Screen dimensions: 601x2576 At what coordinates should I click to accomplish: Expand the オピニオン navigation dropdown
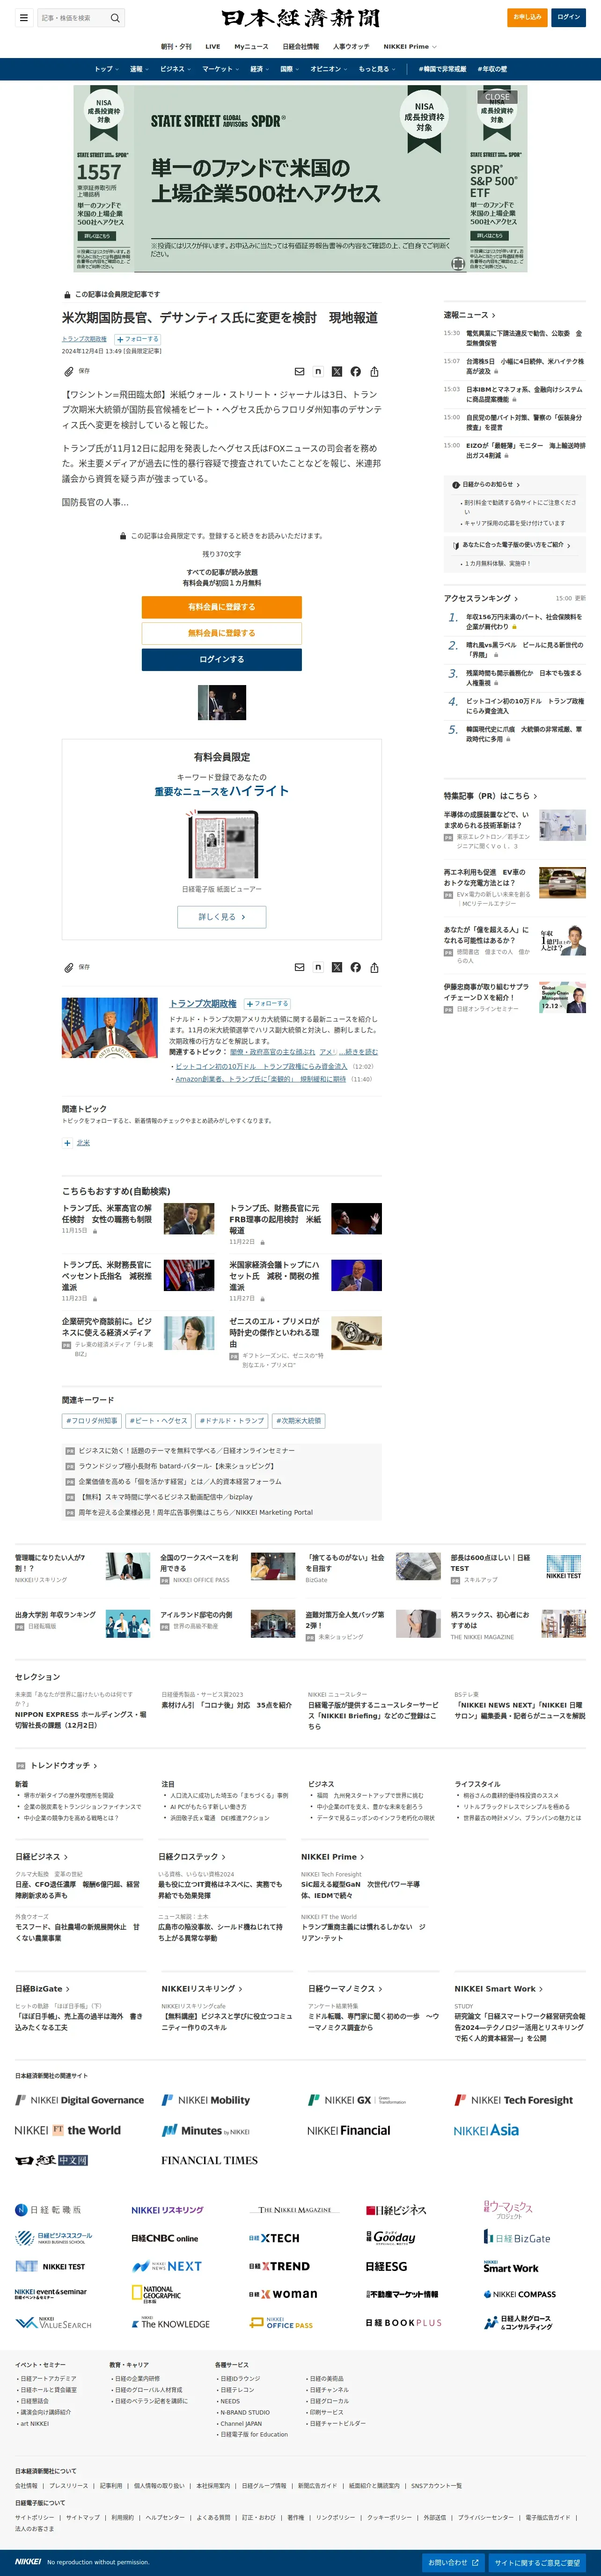[x=329, y=69]
